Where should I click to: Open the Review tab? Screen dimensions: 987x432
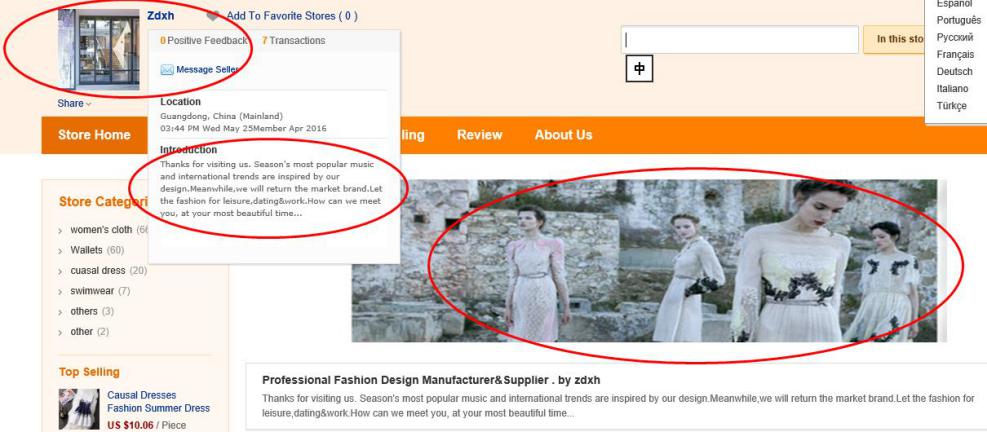click(x=479, y=135)
